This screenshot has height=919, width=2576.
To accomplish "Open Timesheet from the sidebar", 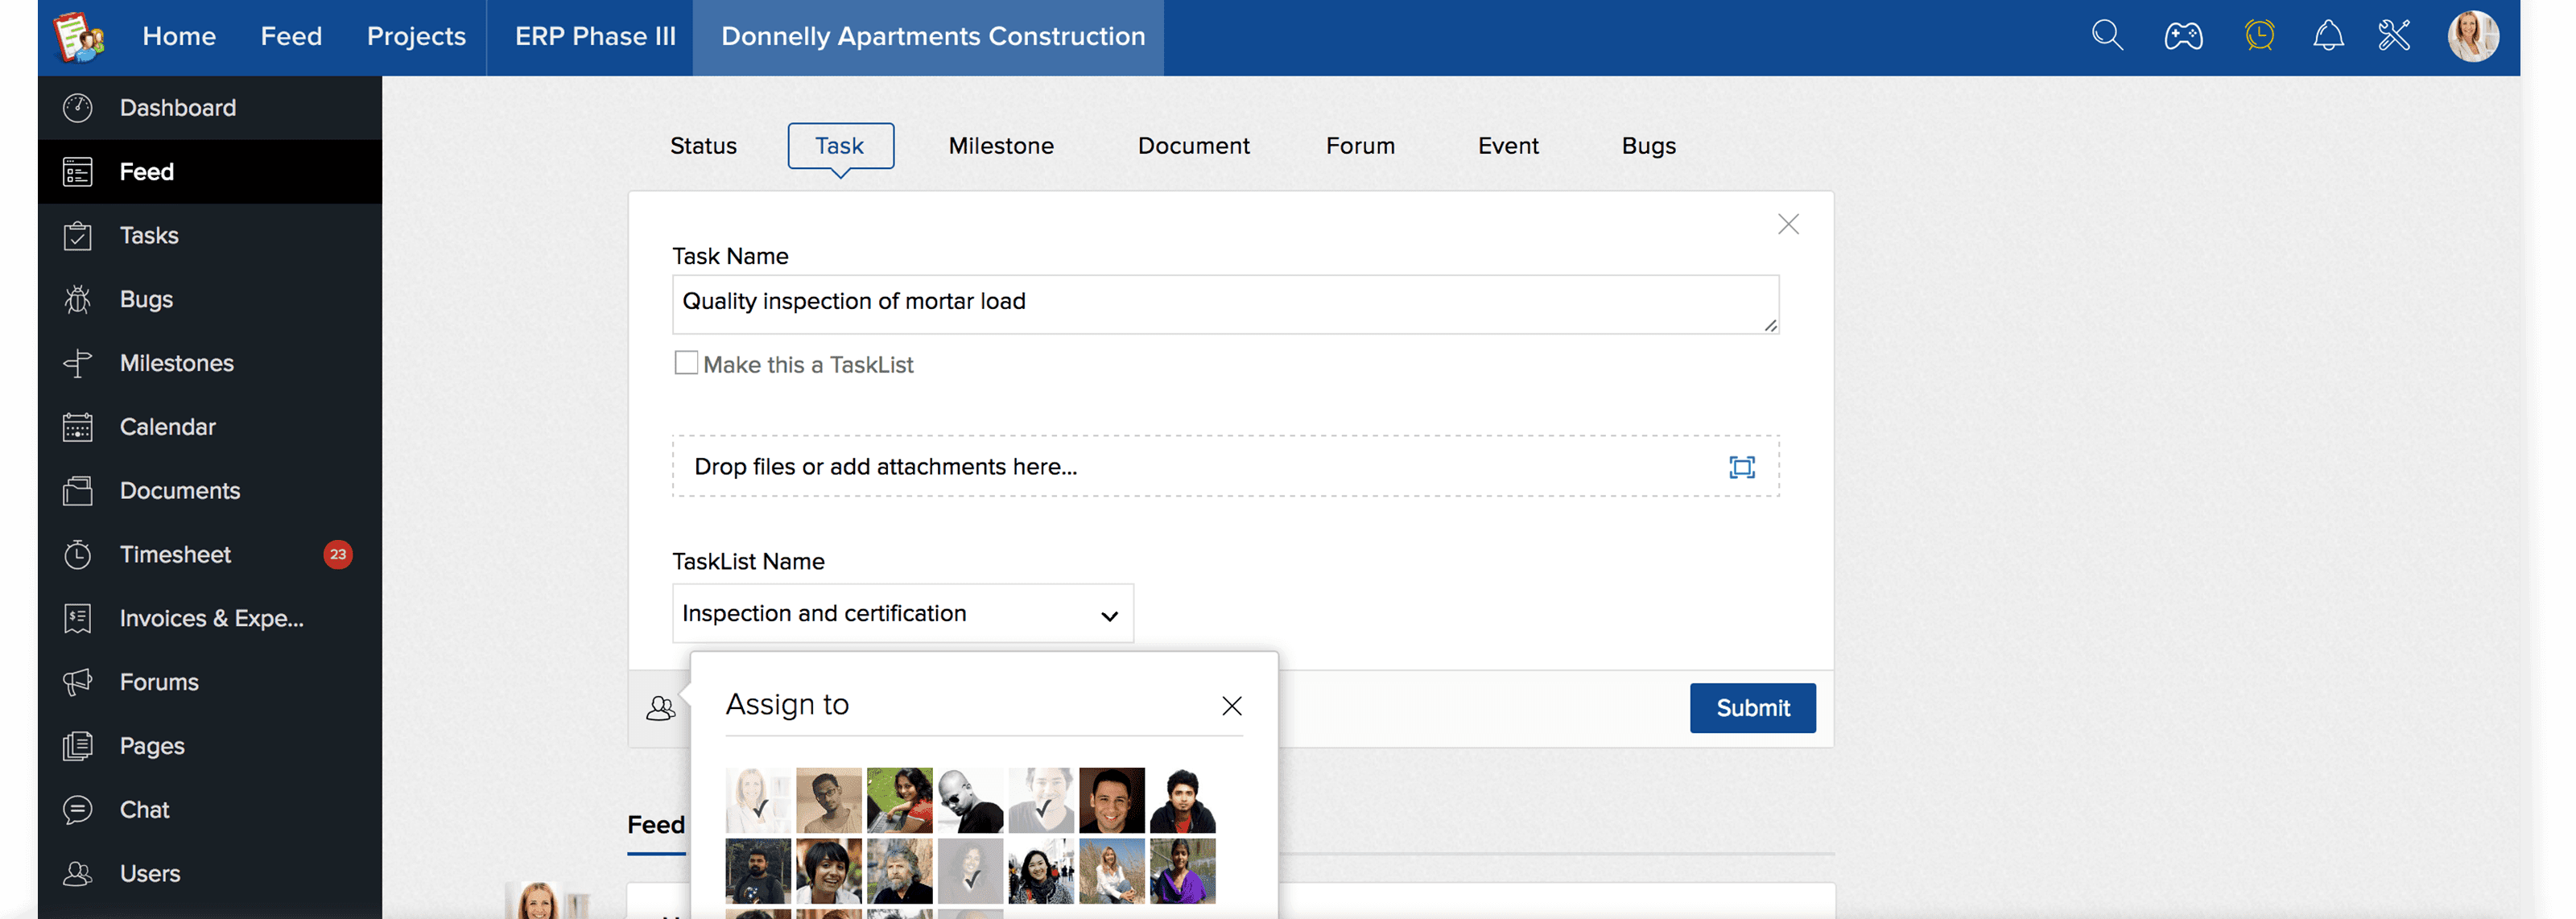I will pos(175,554).
